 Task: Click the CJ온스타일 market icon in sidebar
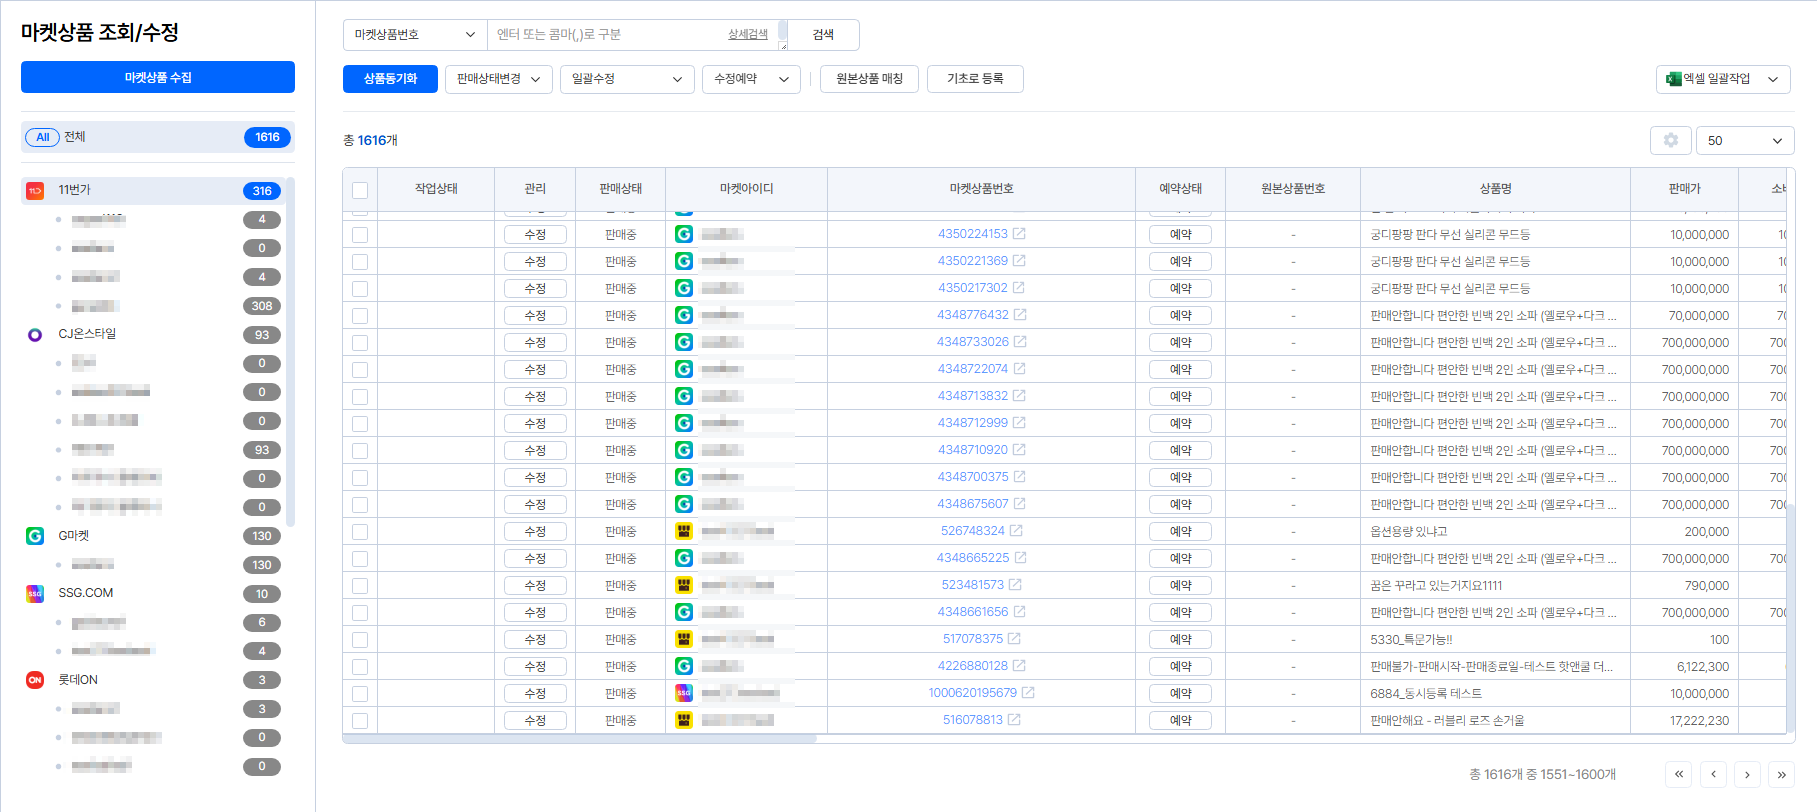pyautogui.click(x=35, y=334)
